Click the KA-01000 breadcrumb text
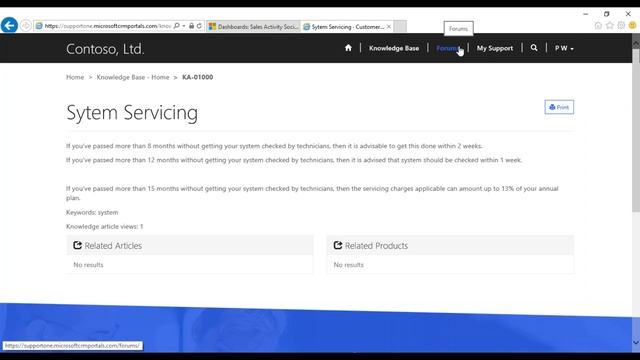 coord(198,77)
